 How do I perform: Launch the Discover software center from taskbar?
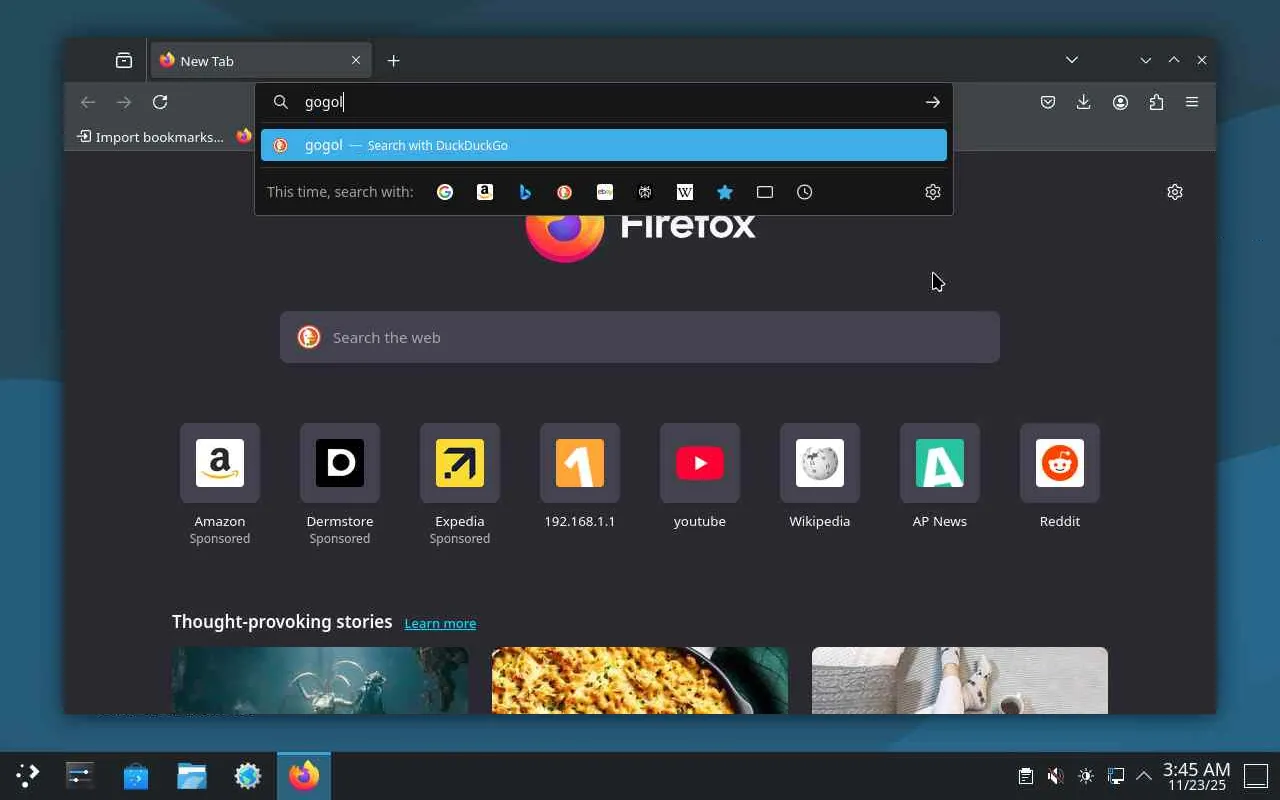coord(136,775)
